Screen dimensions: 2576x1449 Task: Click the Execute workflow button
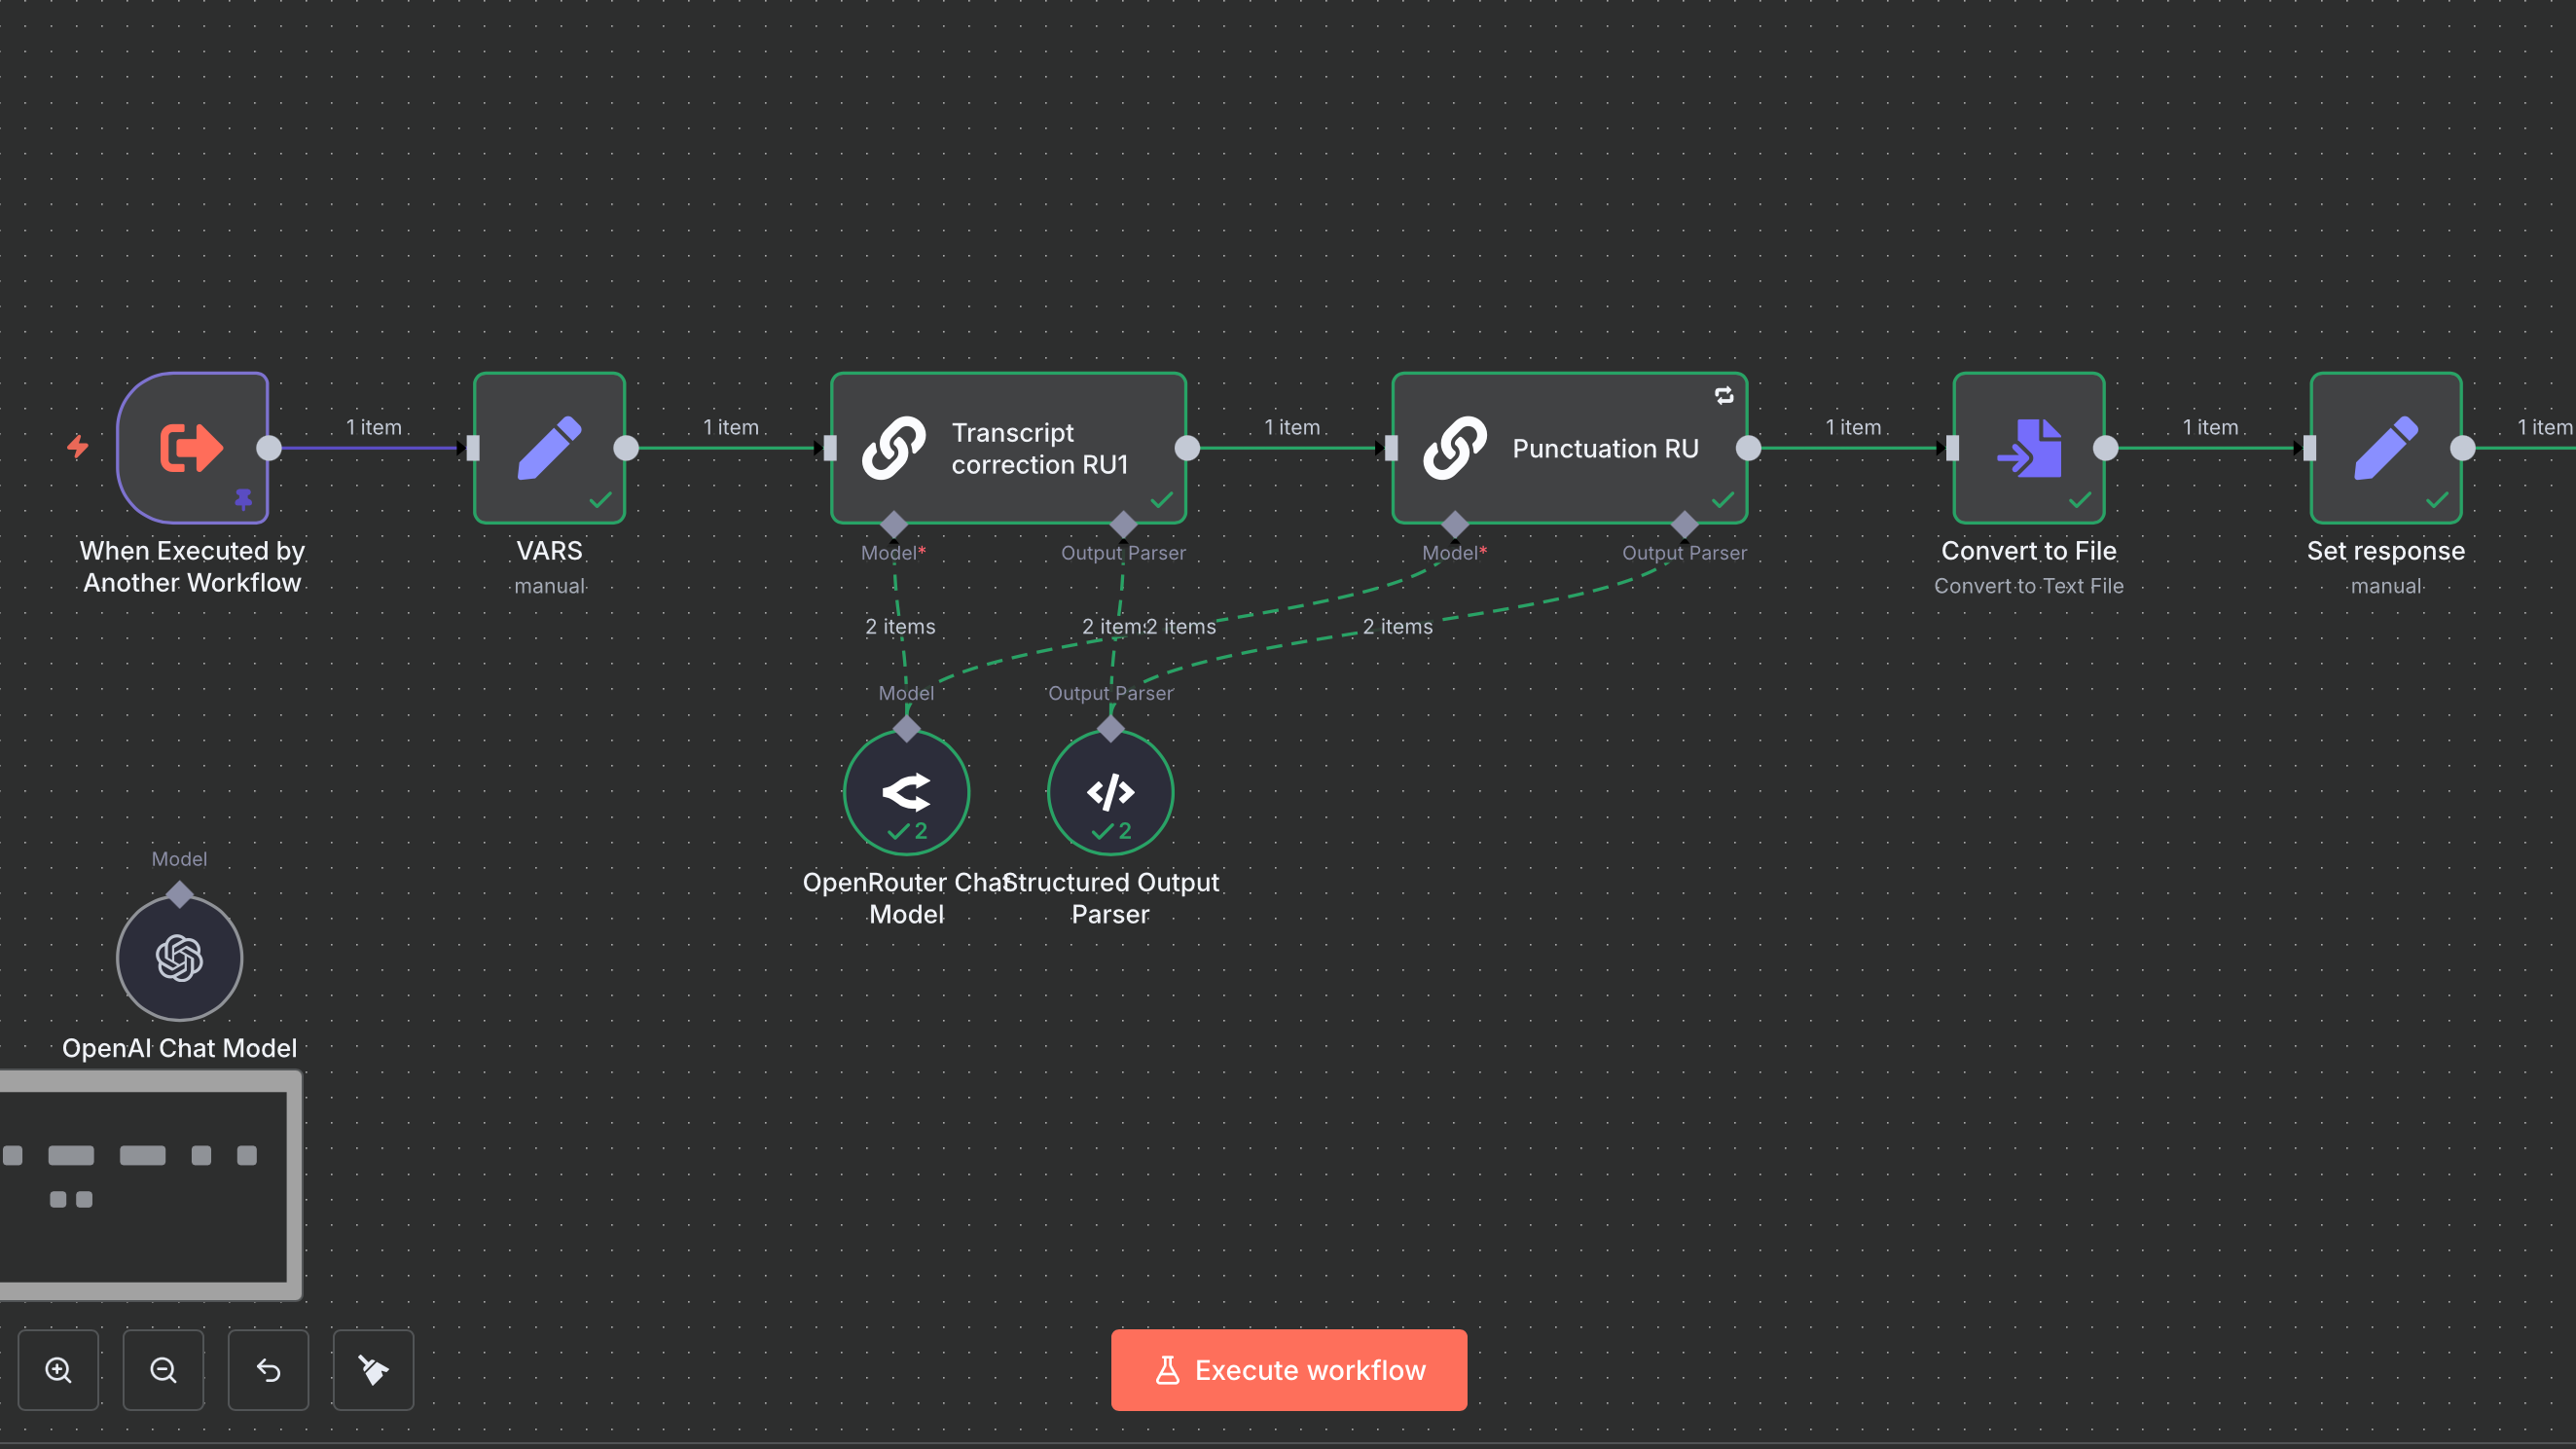tap(1288, 1369)
